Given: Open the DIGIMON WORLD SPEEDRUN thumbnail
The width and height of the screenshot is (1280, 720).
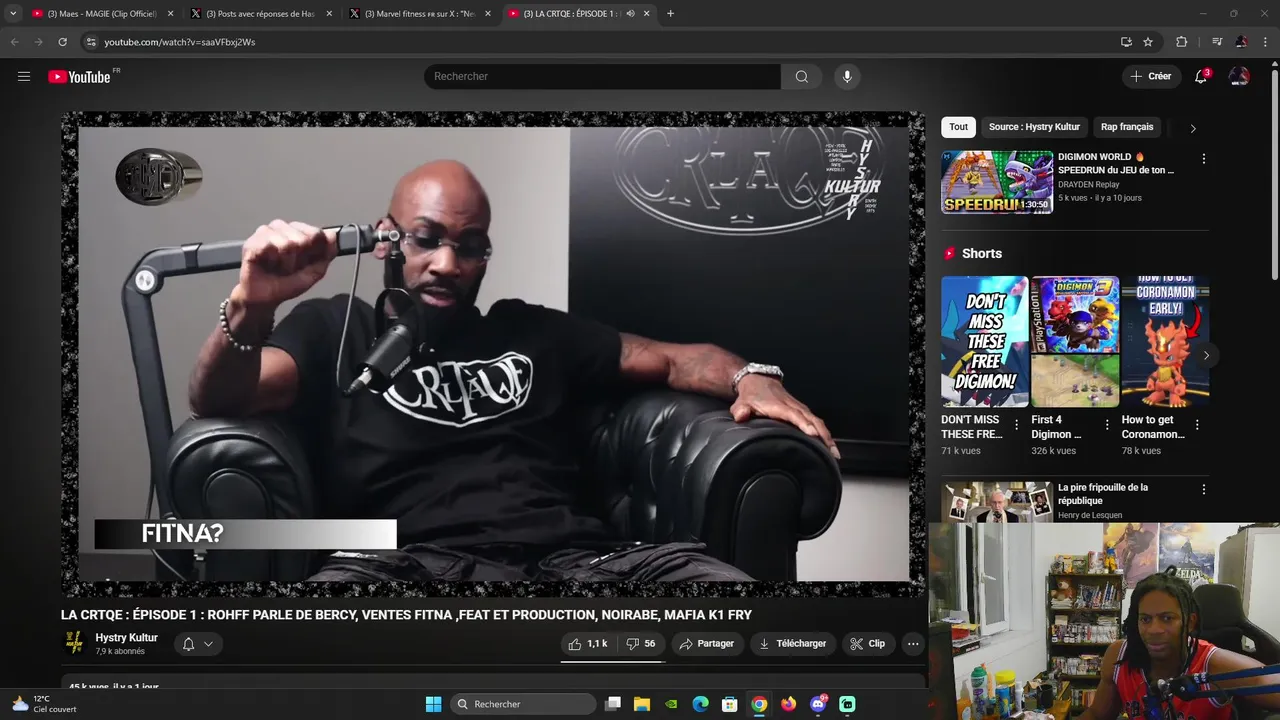Looking at the screenshot, I should (x=997, y=182).
